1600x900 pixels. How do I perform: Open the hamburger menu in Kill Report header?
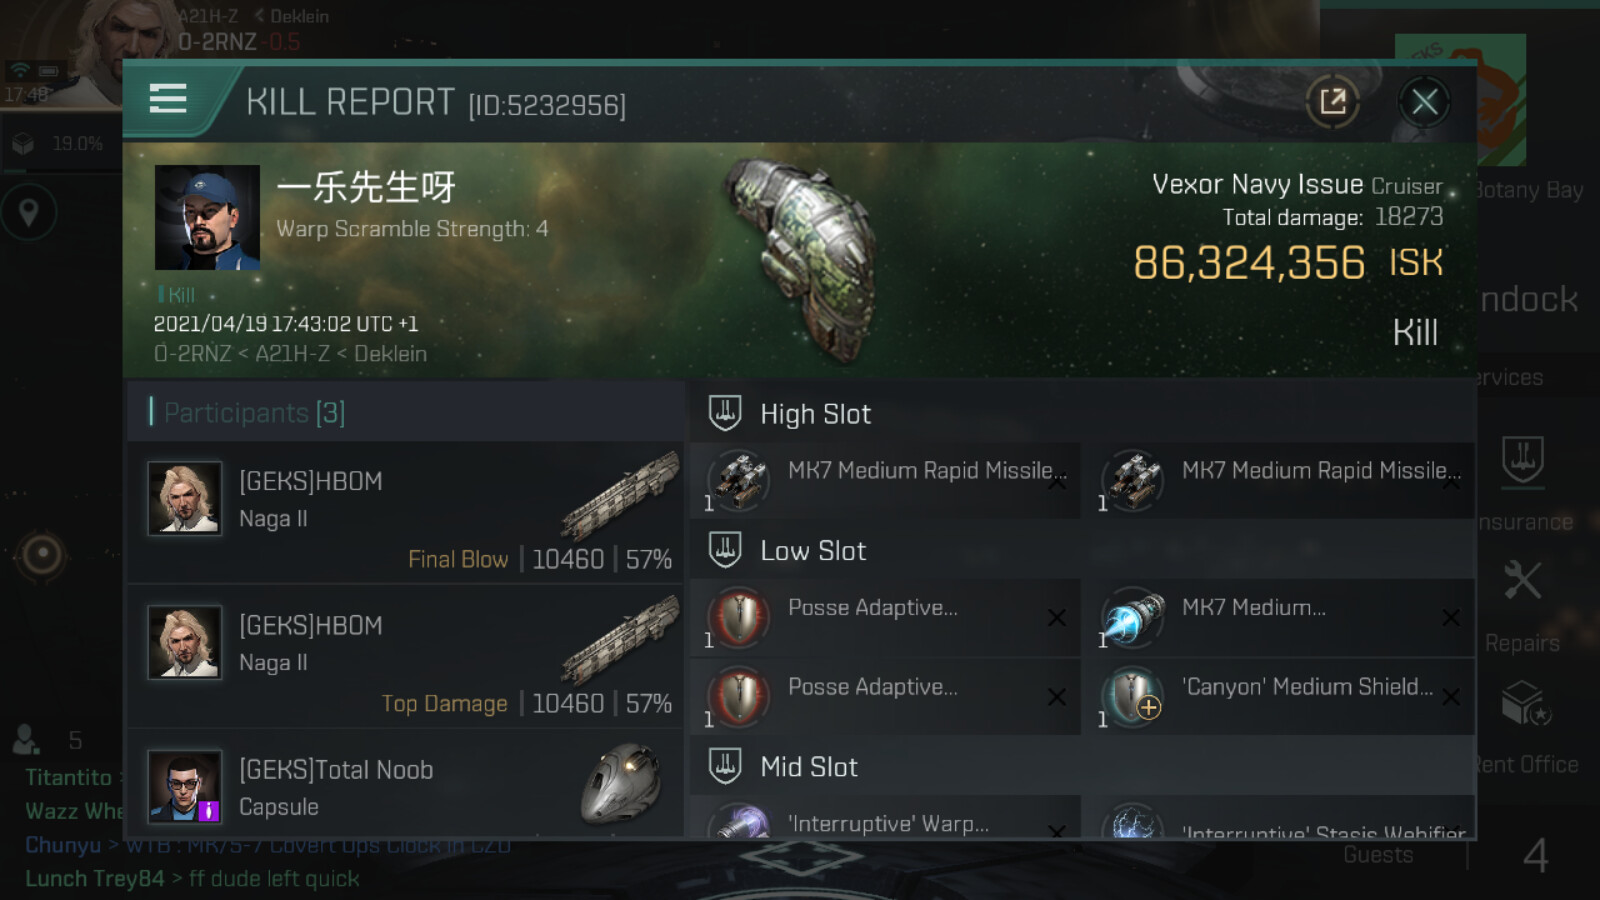[x=168, y=99]
